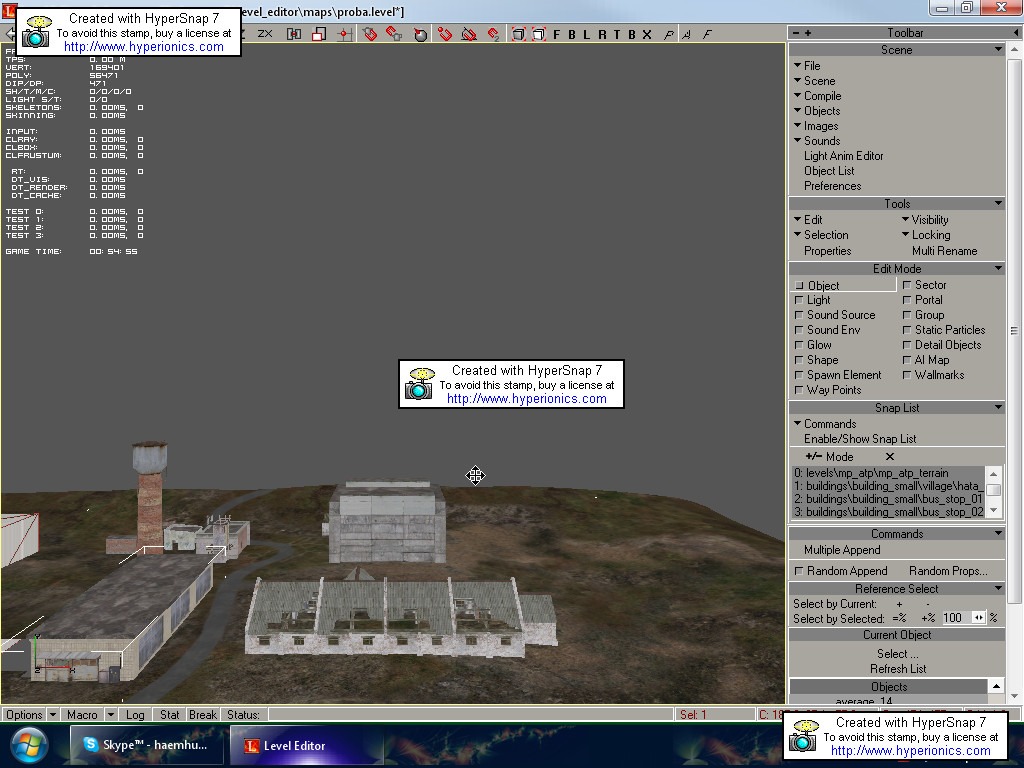Click the magnet with red dot icon

pyautogui.click(x=445, y=34)
